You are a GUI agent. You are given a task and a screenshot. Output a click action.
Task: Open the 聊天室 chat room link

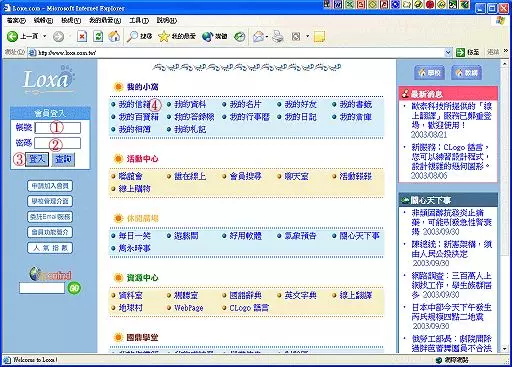tap(297, 176)
